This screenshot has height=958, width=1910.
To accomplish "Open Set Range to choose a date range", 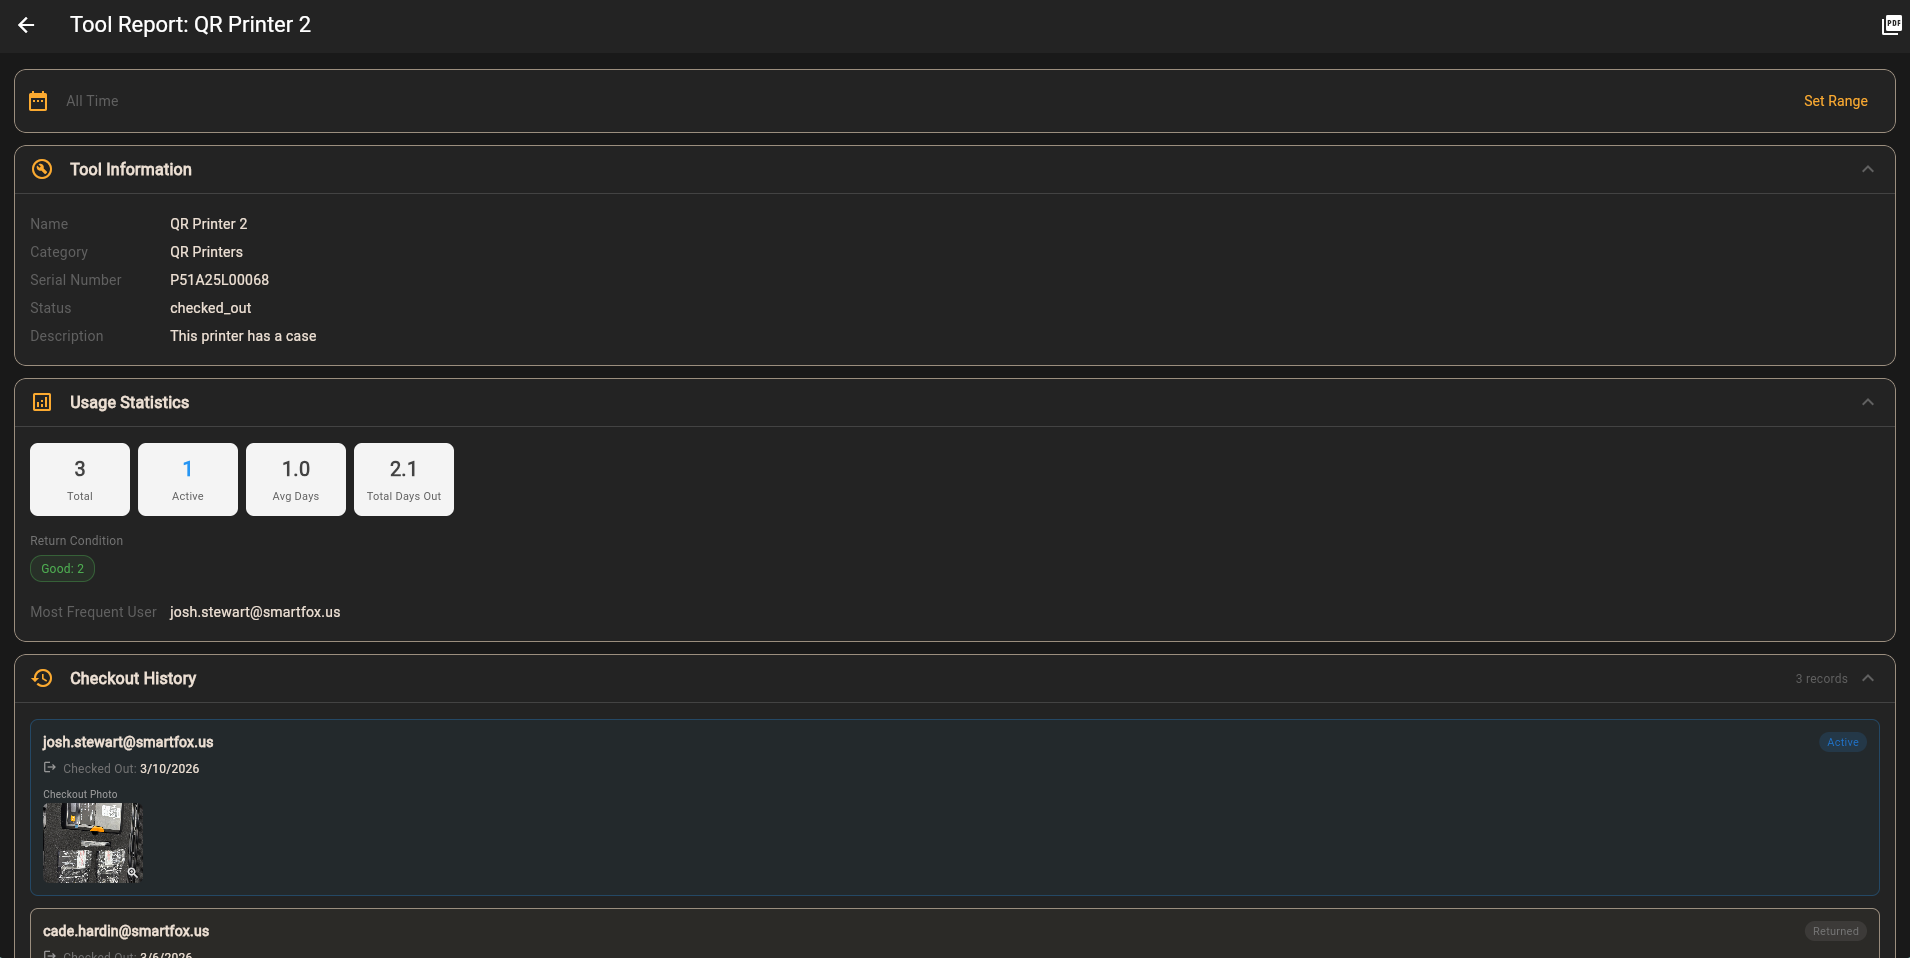I will pos(1835,100).
